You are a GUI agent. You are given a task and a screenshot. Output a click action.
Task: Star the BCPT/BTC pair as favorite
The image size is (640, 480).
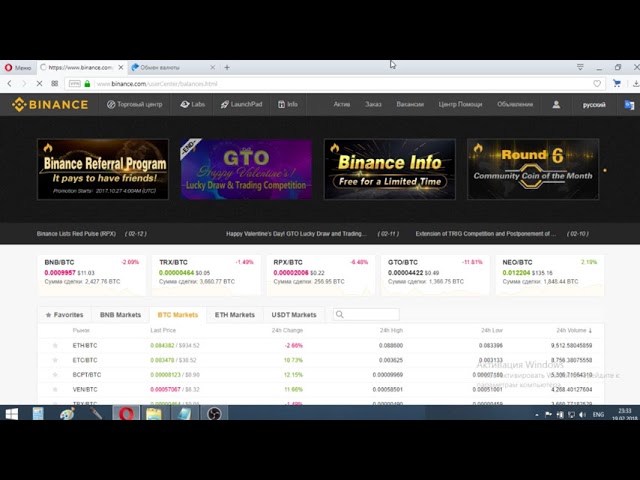tap(55, 375)
